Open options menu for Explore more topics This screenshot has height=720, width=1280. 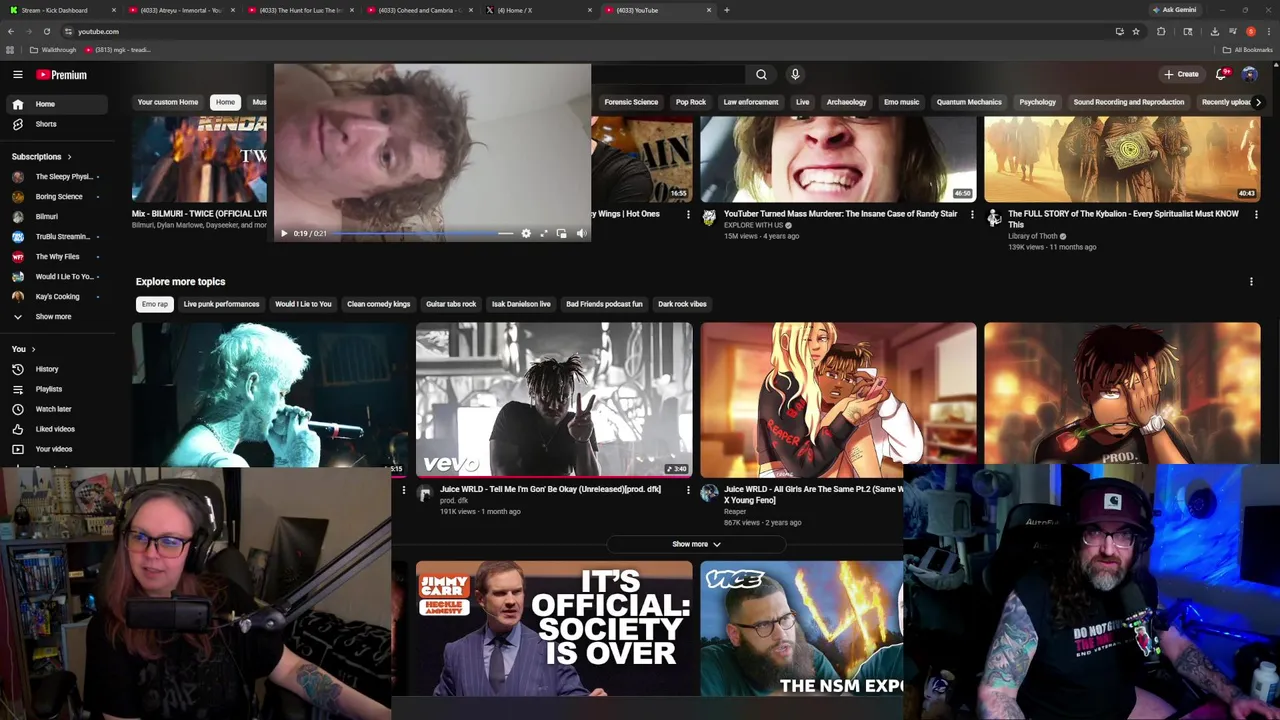coord(1251,282)
